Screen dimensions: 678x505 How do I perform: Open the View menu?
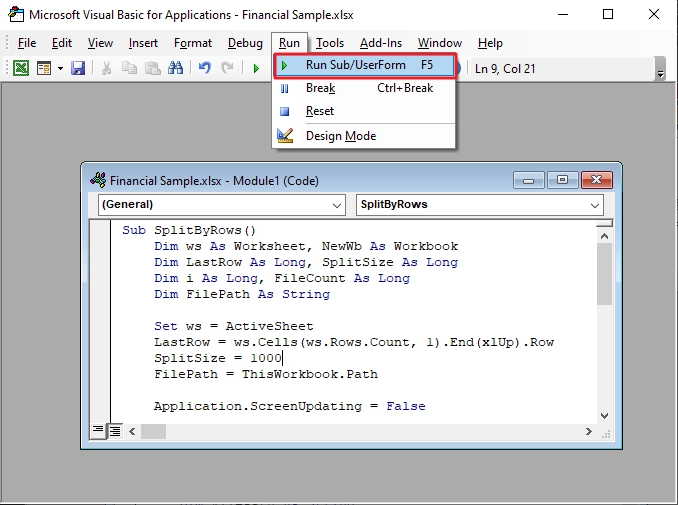point(100,43)
